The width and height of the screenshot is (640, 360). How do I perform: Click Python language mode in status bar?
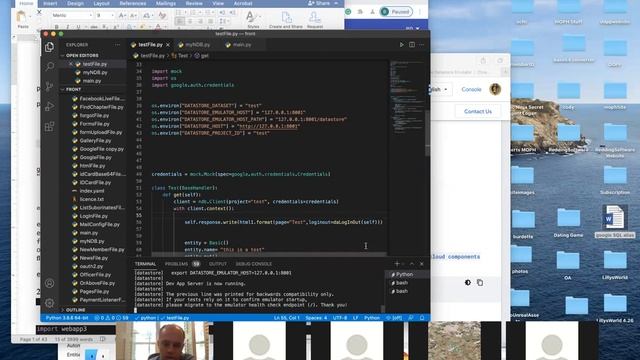coord(371,318)
